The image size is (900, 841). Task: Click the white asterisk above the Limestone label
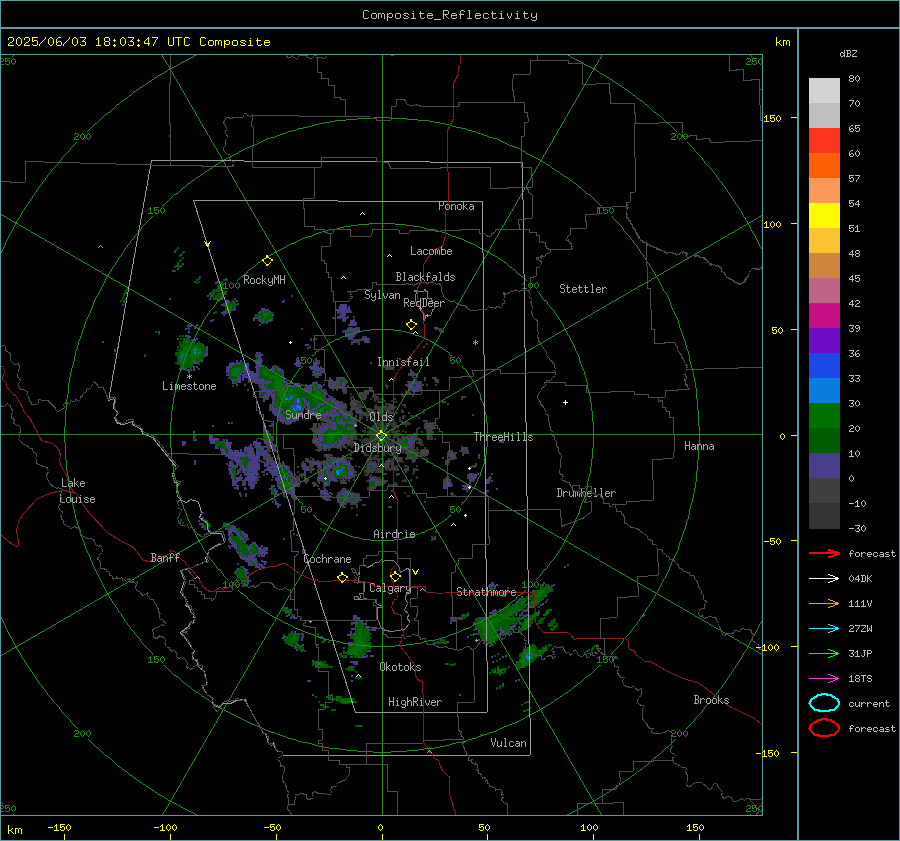[189, 377]
